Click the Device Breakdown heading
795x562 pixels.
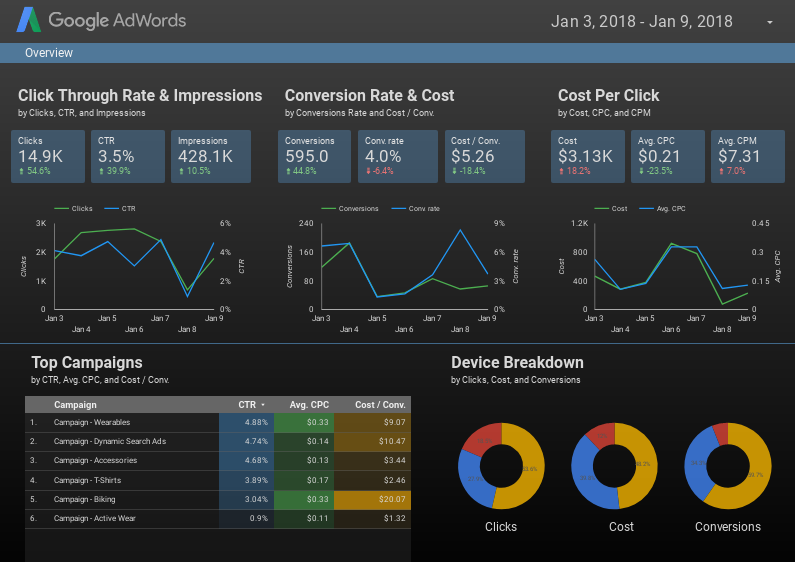[517, 363]
